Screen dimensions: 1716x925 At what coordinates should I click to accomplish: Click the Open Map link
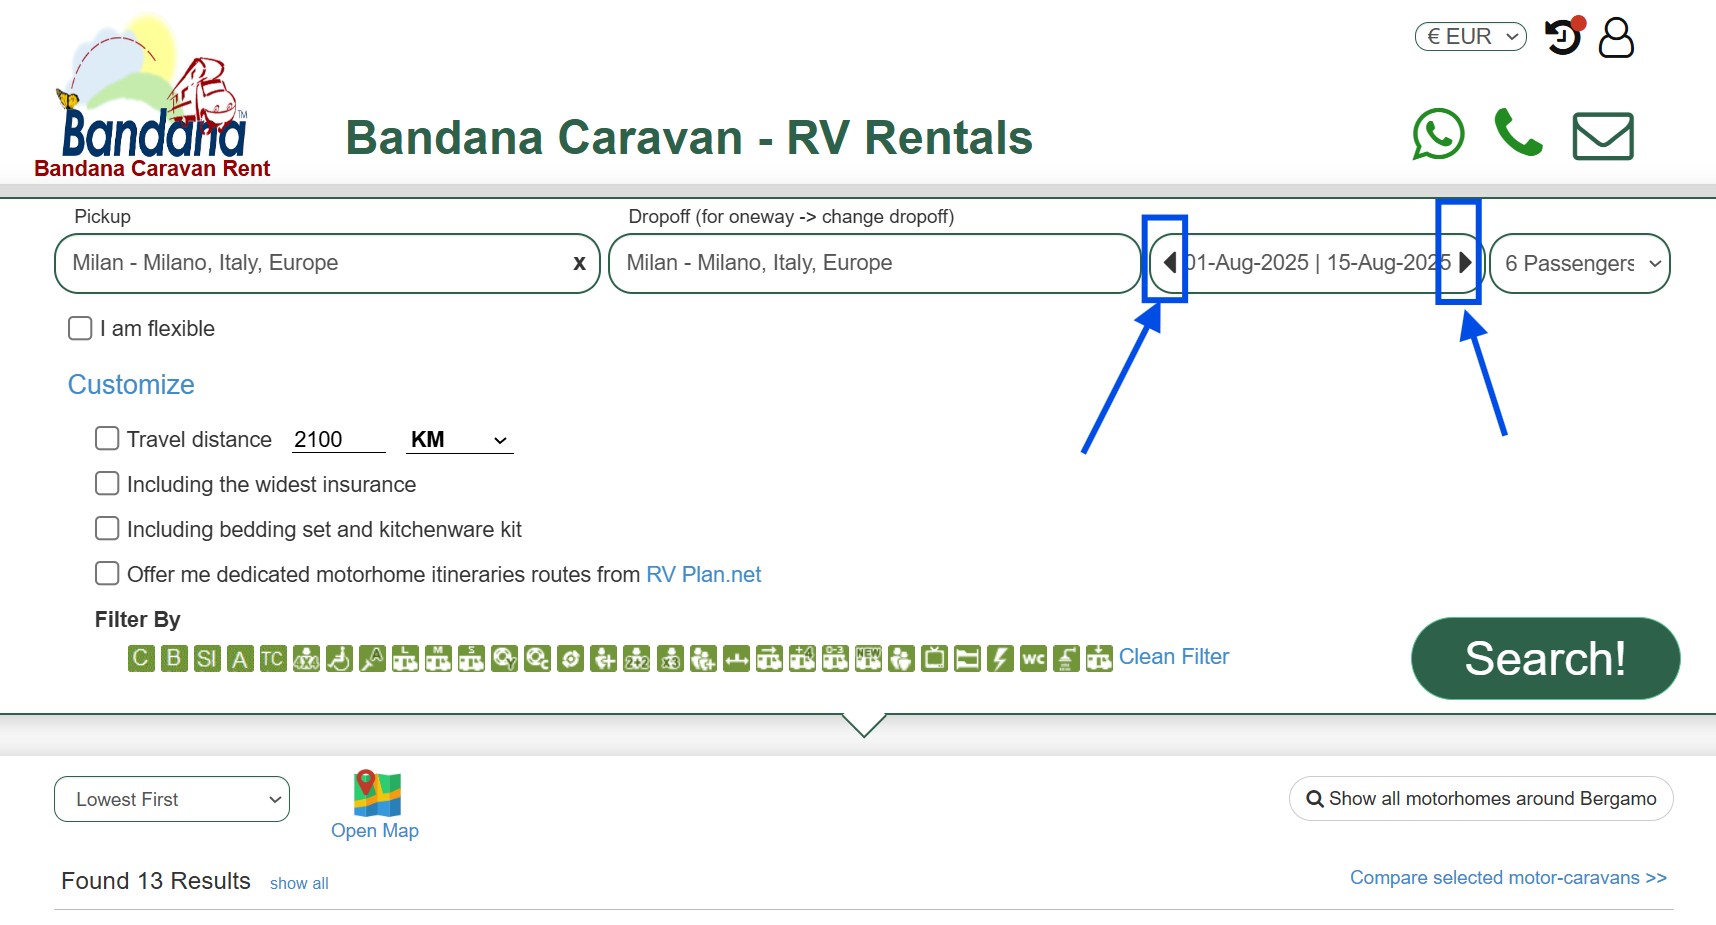coord(375,830)
